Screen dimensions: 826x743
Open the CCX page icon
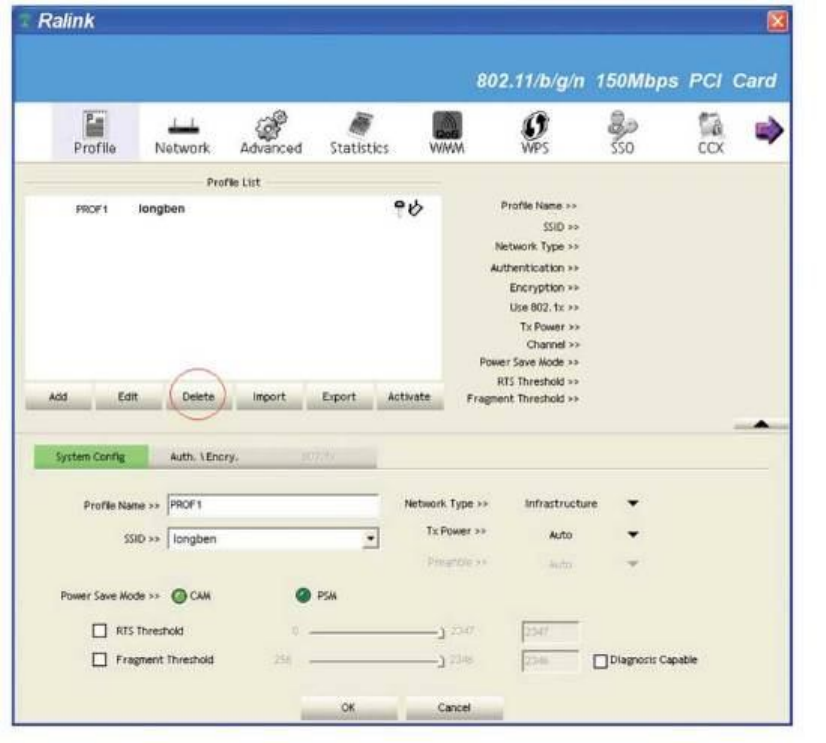pyautogui.click(x=711, y=132)
